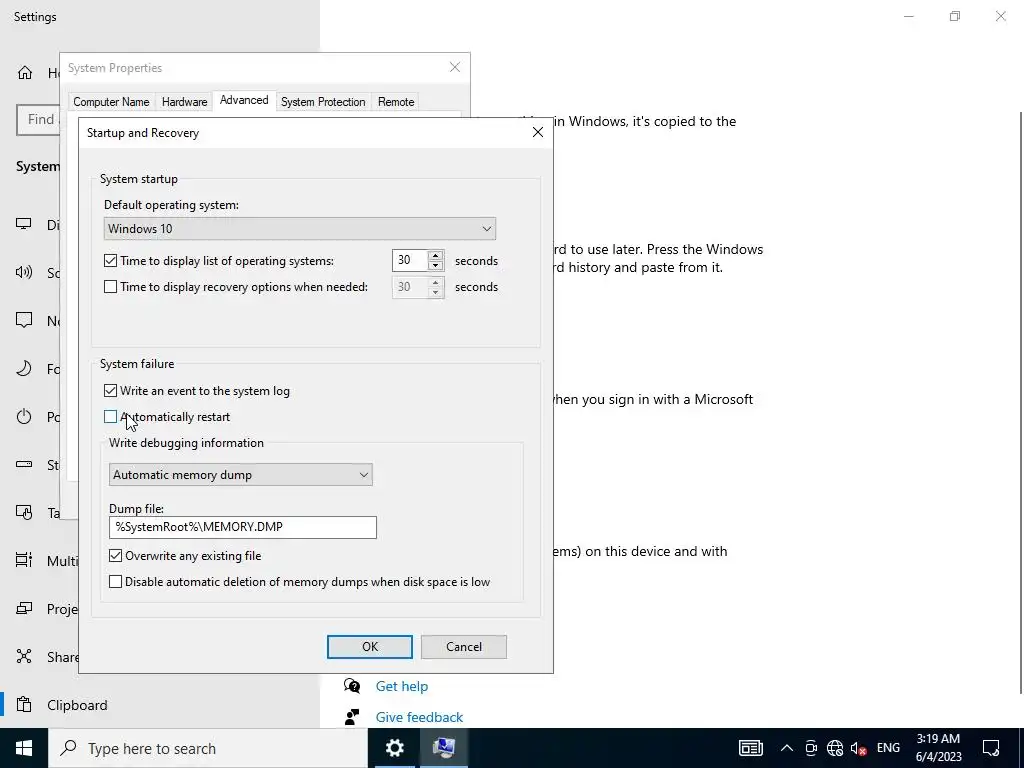
Task: Open Sound settings via speaker icon
Action: point(24,272)
